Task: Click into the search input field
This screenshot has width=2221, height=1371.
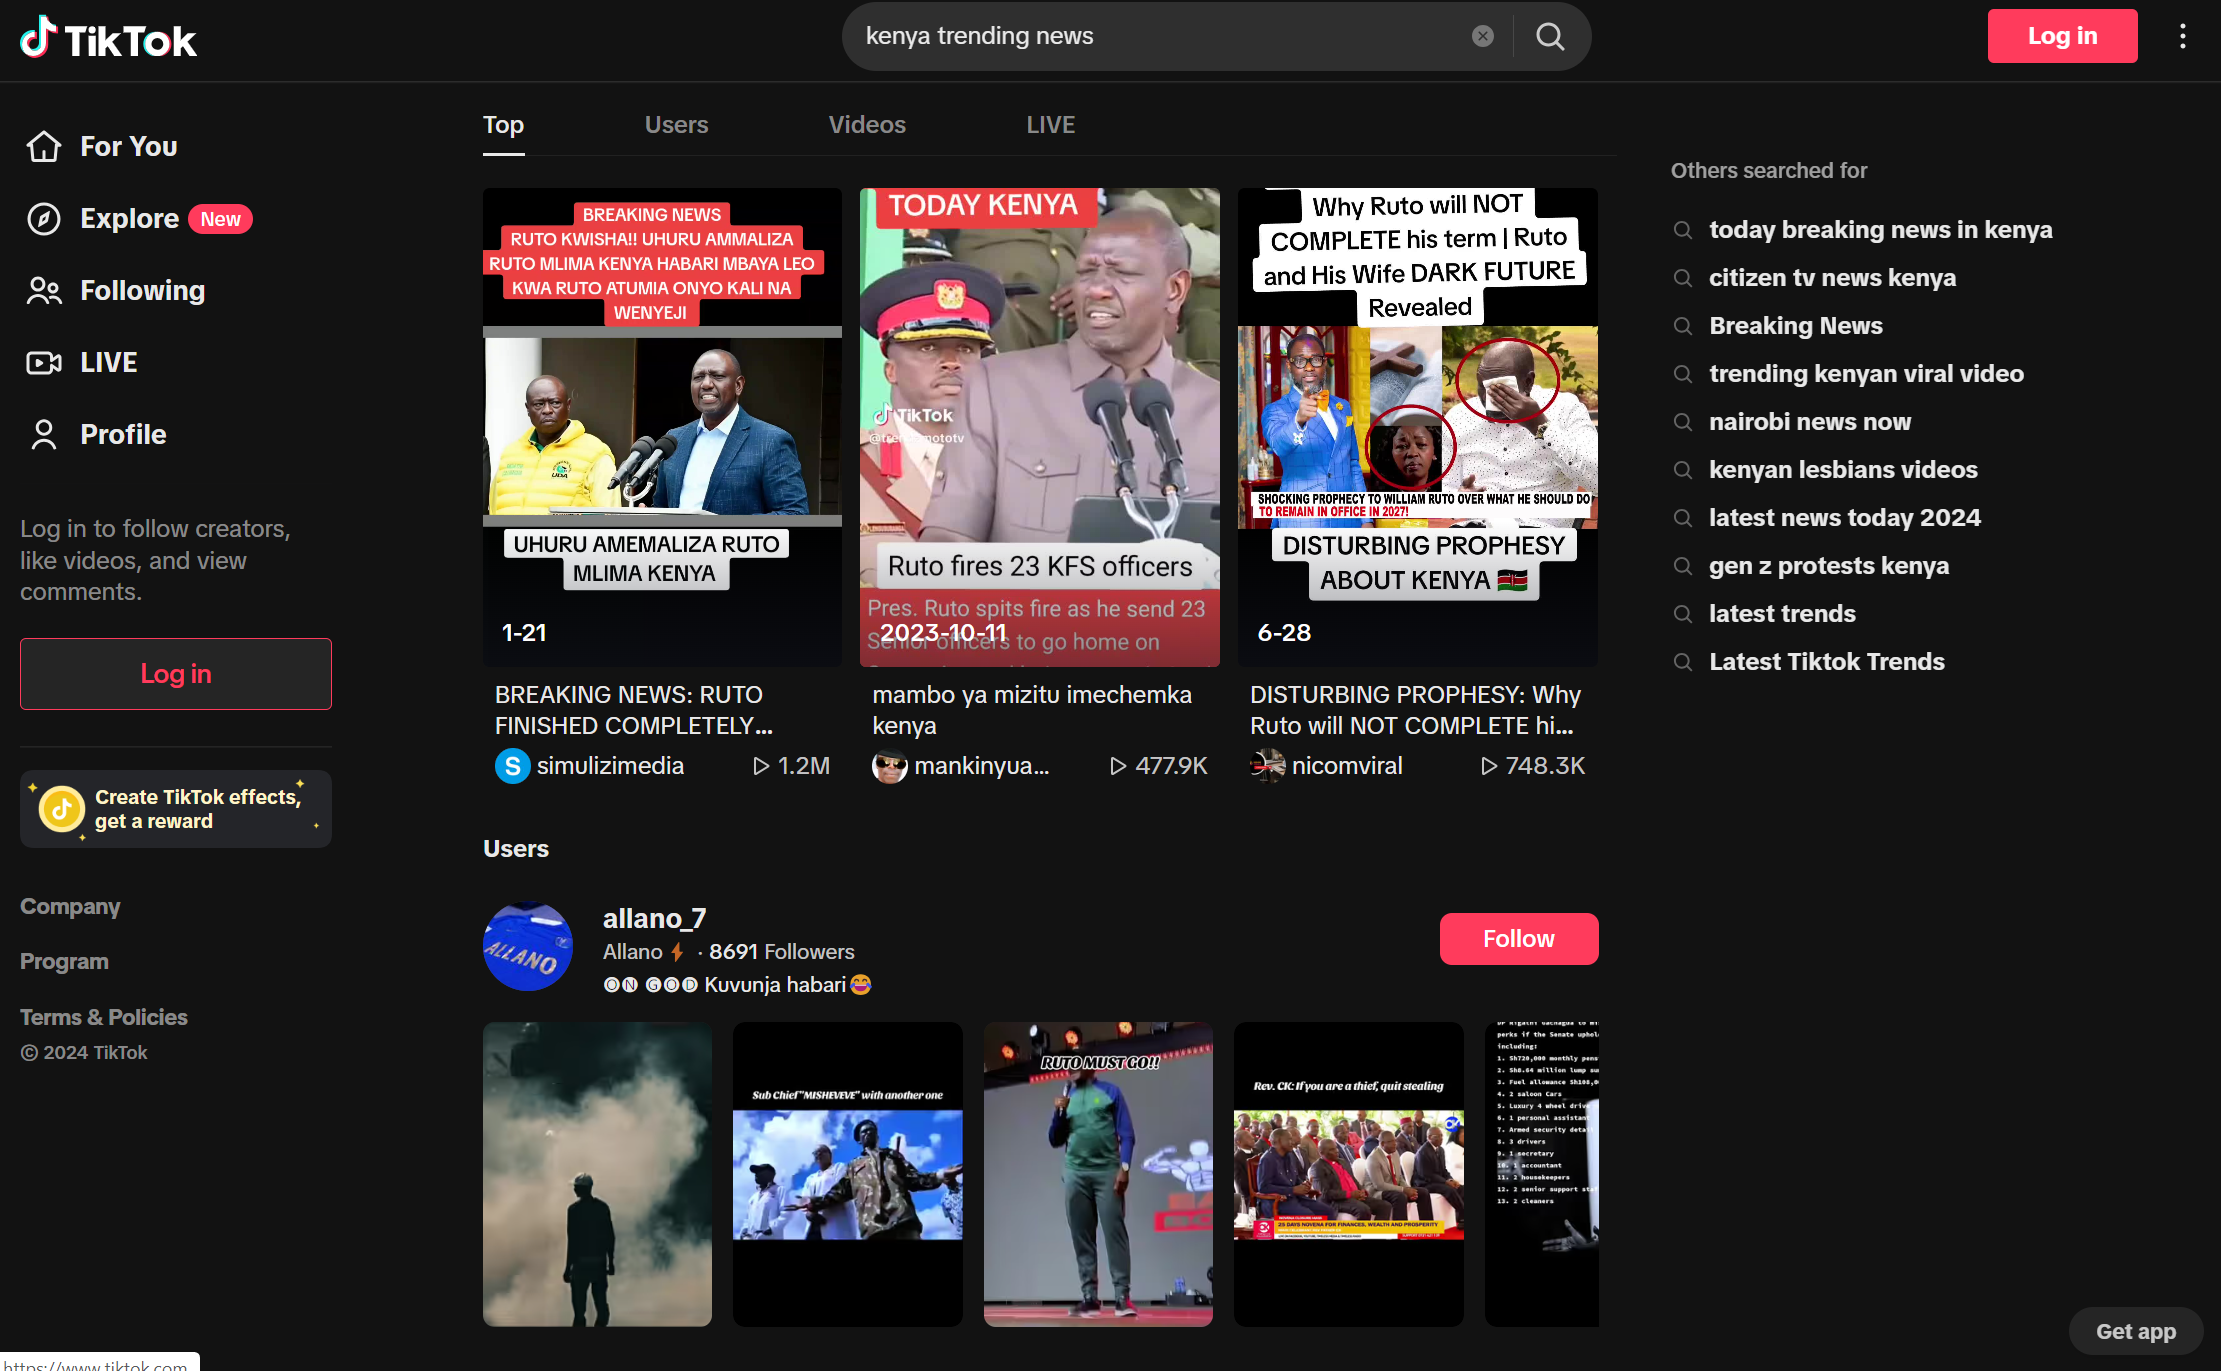Action: [x=1160, y=36]
